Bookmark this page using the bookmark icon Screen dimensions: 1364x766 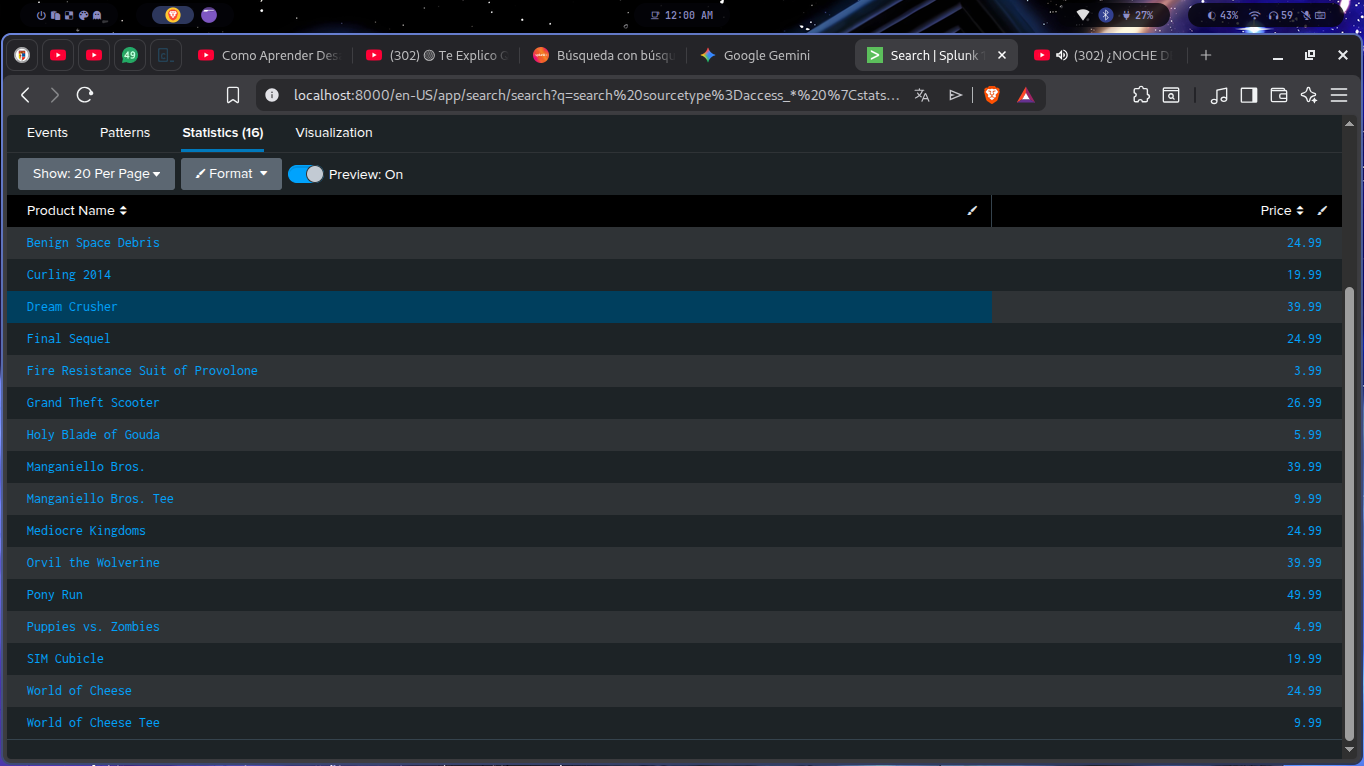(x=233, y=95)
